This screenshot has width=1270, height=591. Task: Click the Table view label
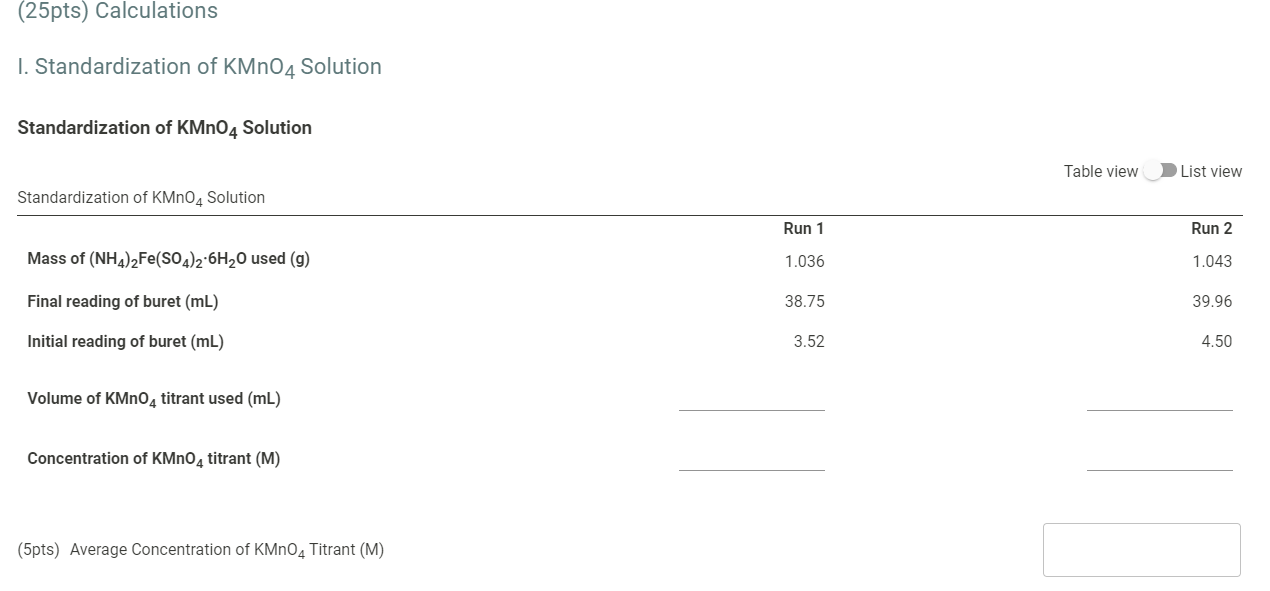click(1100, 171)
